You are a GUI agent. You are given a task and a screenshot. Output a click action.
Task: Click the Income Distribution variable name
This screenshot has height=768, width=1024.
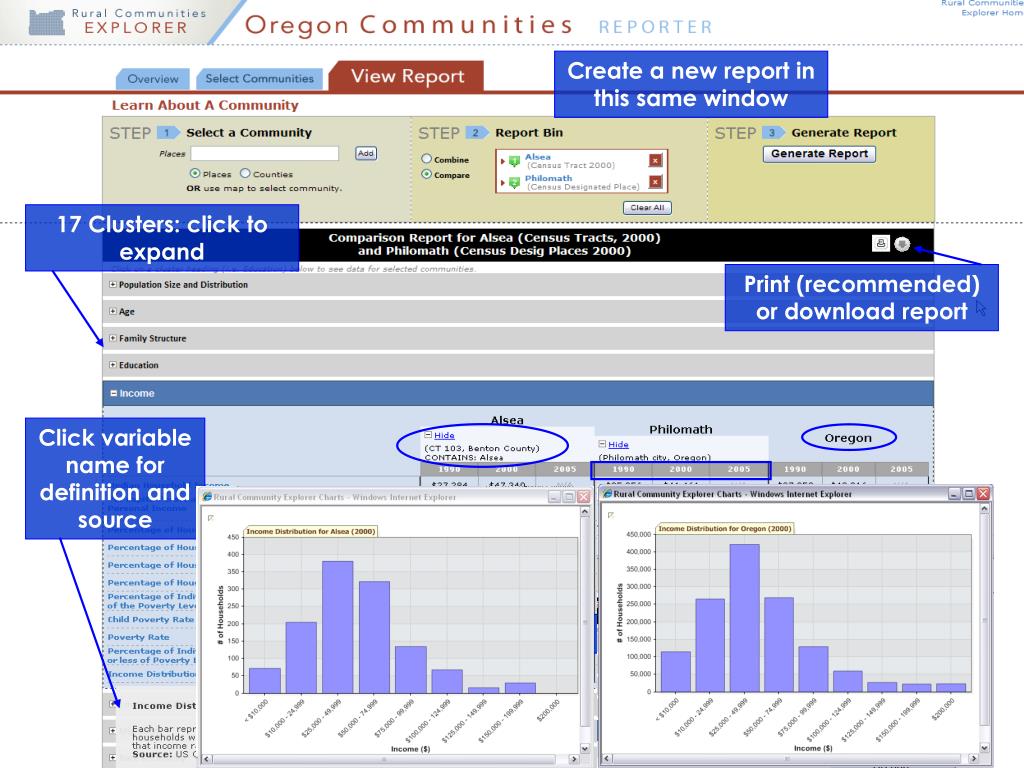coord(152,674)
